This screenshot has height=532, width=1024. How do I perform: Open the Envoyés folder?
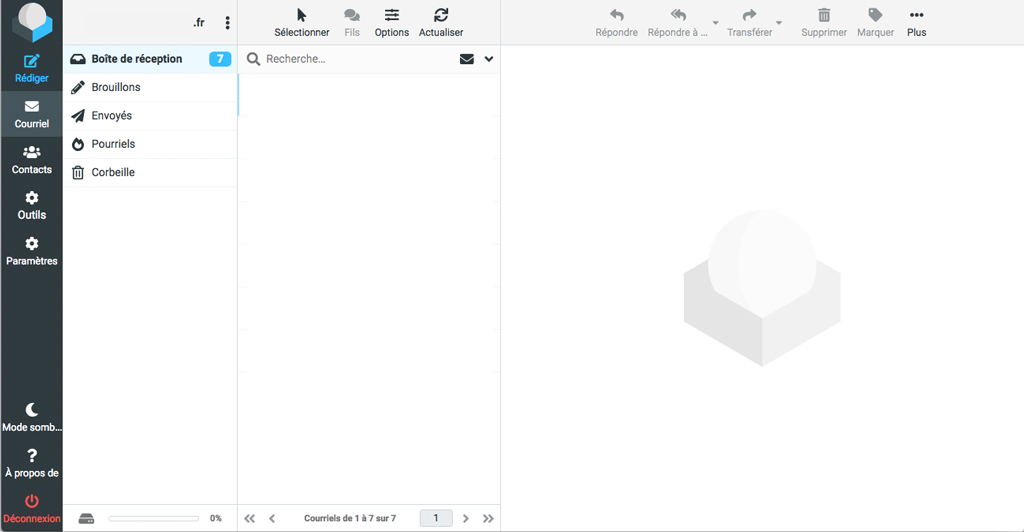150,116
